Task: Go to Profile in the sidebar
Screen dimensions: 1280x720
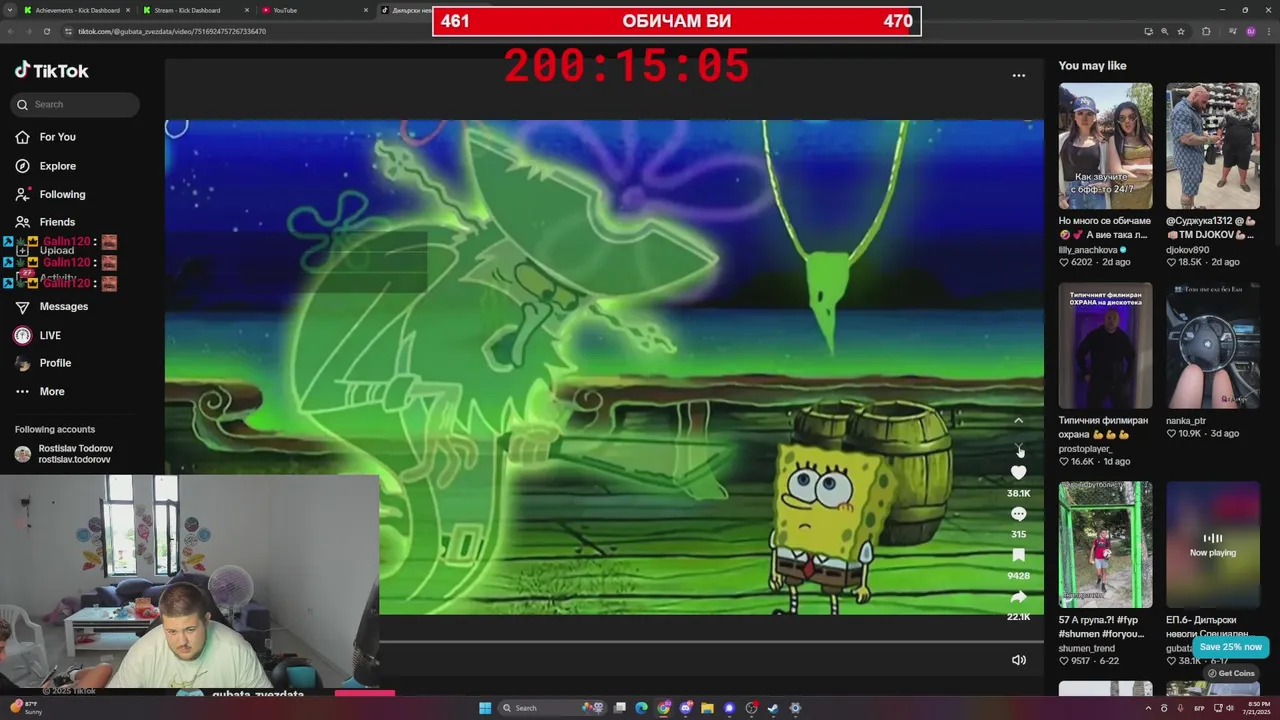Action: [x=55, y=363]
